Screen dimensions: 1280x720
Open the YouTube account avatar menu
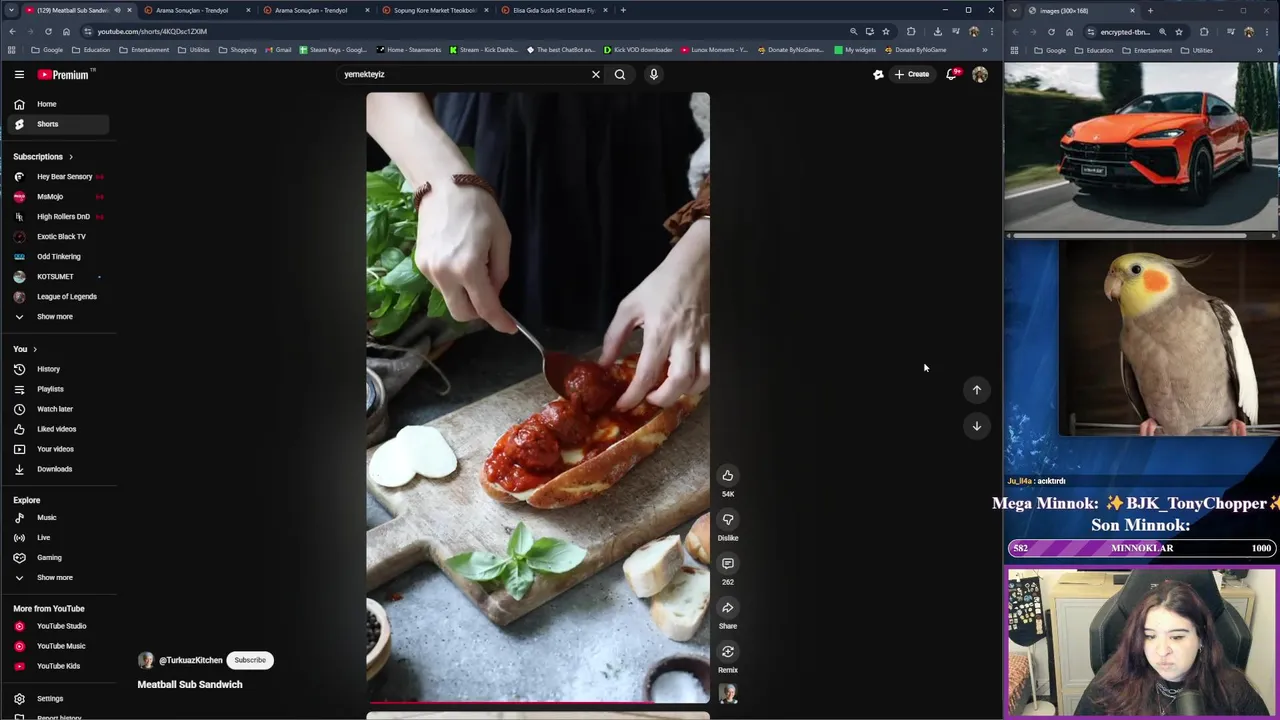980,74
